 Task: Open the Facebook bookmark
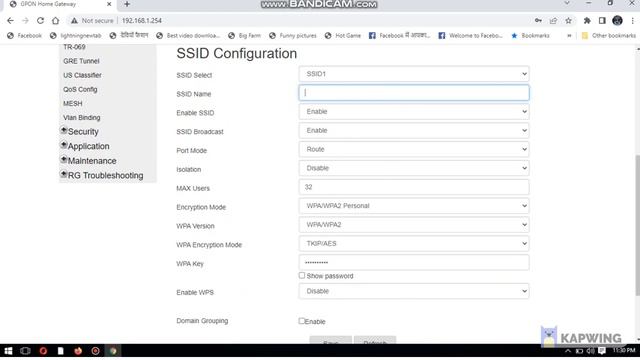[24, 36]
